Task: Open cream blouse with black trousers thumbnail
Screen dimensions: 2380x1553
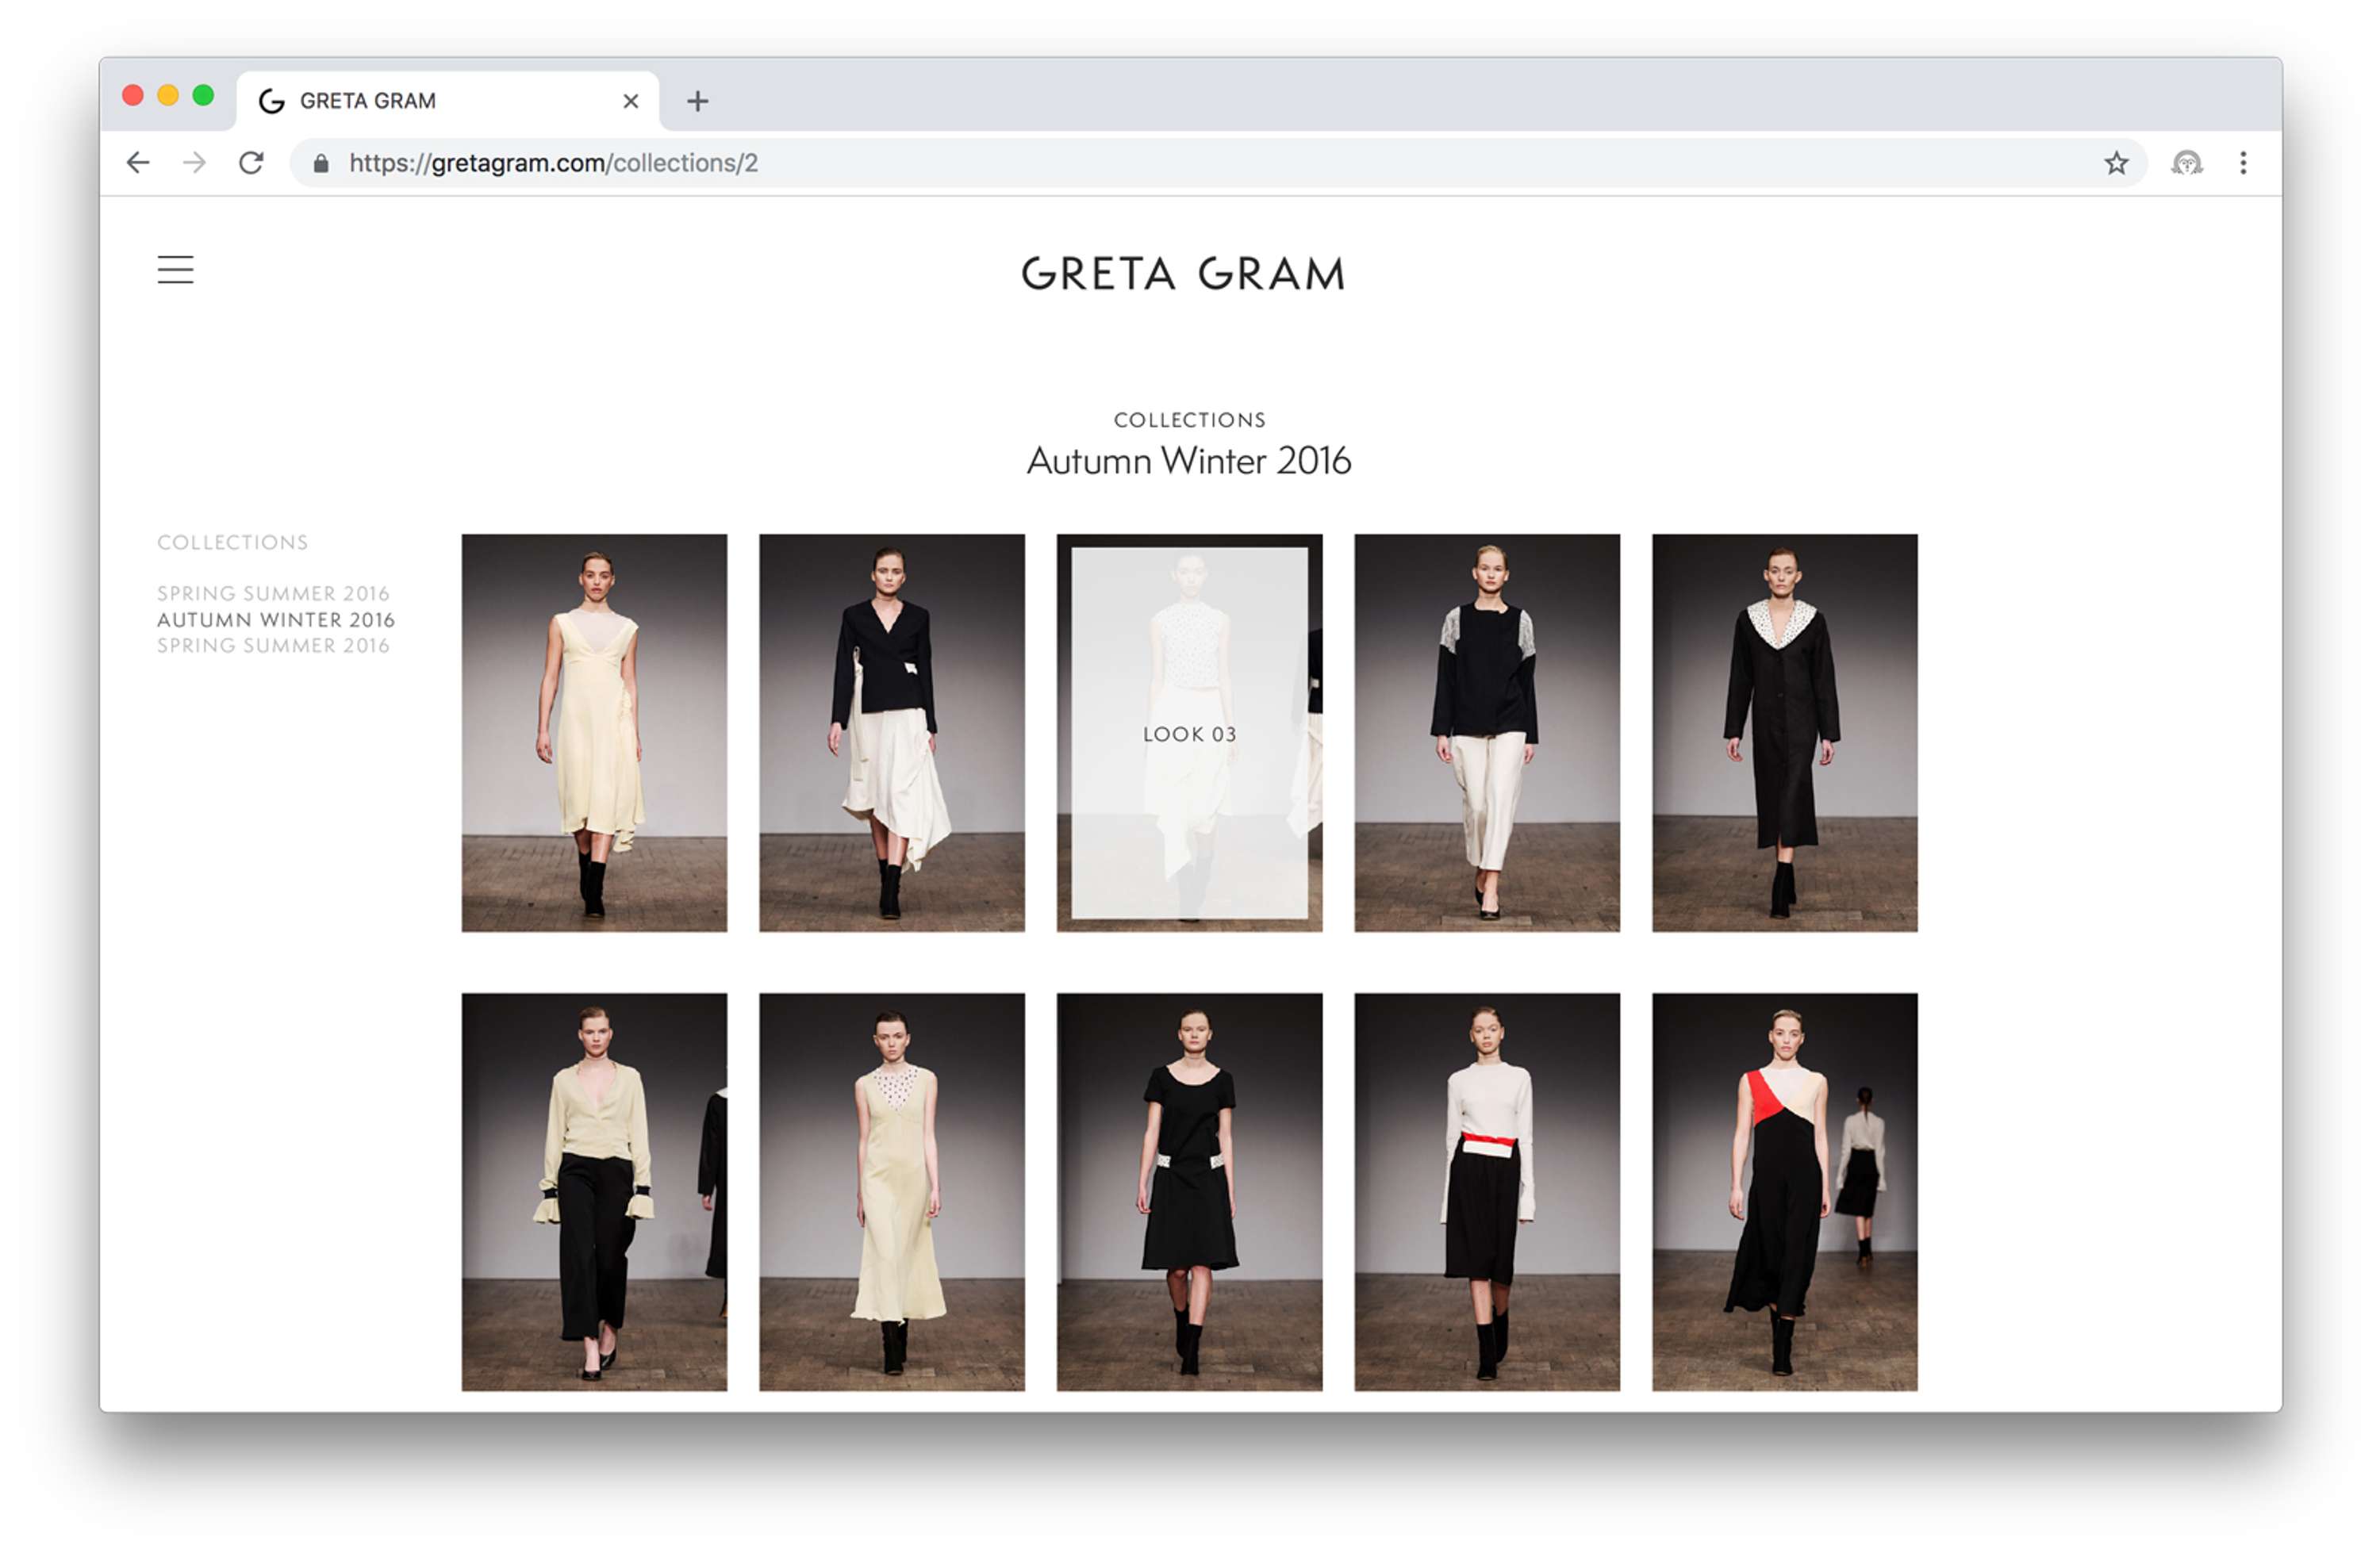Action: click(594, 1192)
